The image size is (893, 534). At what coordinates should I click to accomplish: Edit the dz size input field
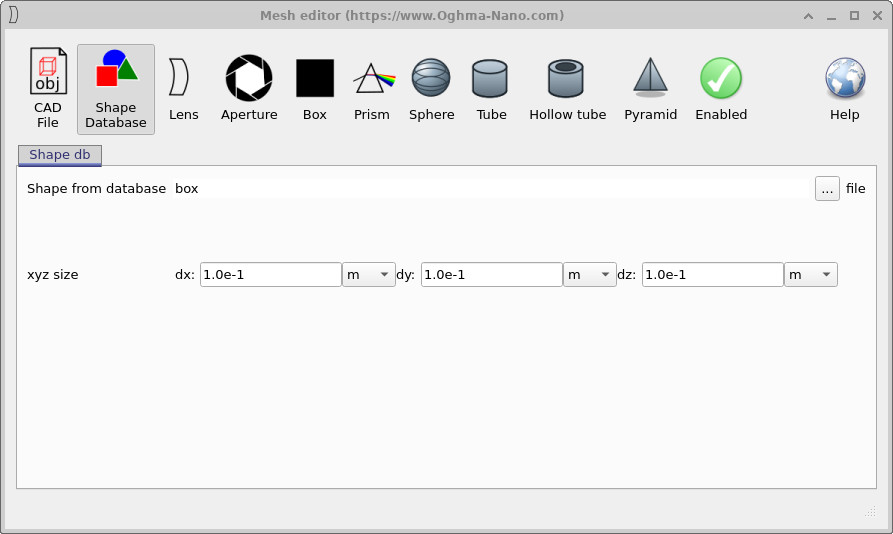tap(712, 274)
